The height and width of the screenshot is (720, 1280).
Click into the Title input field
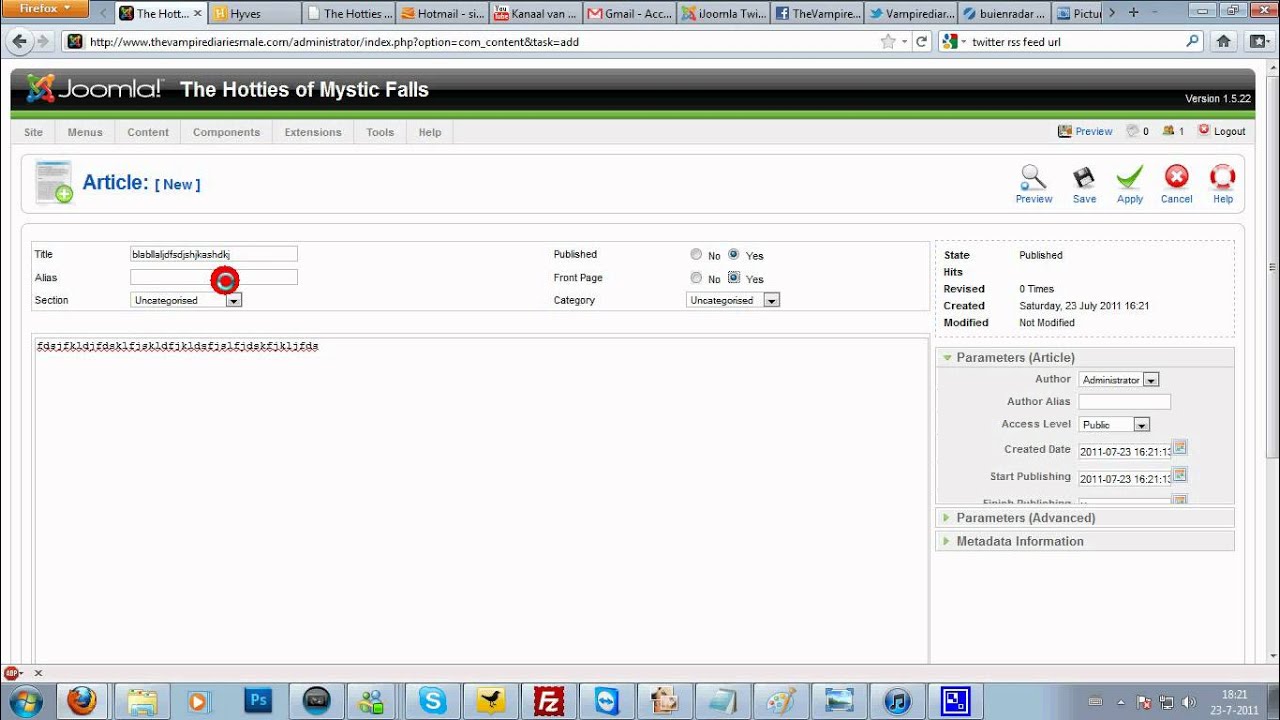[214, 254]
